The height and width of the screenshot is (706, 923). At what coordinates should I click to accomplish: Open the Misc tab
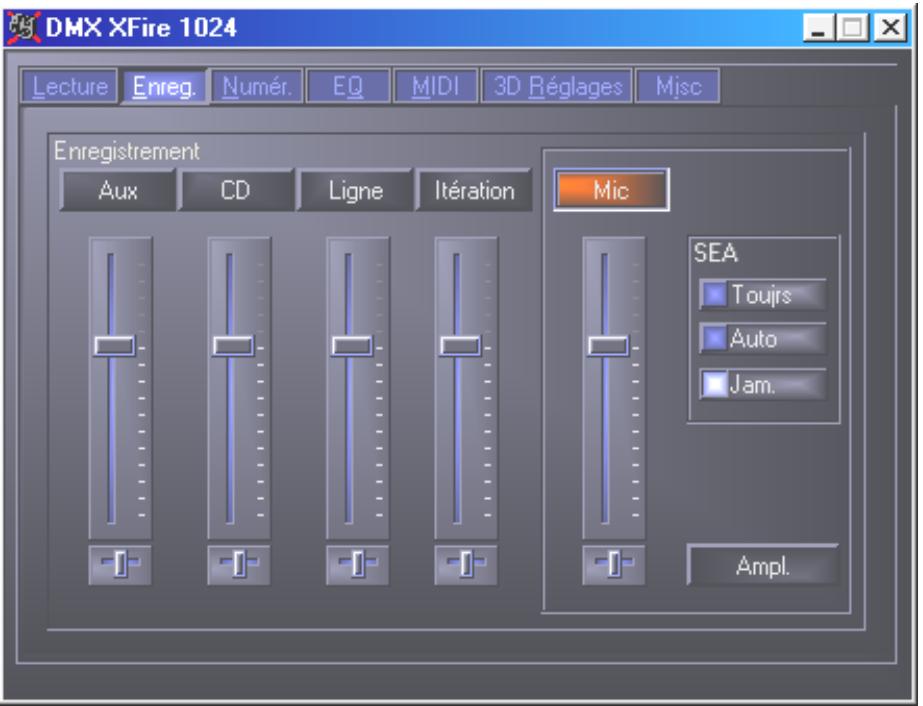(678, 87)
